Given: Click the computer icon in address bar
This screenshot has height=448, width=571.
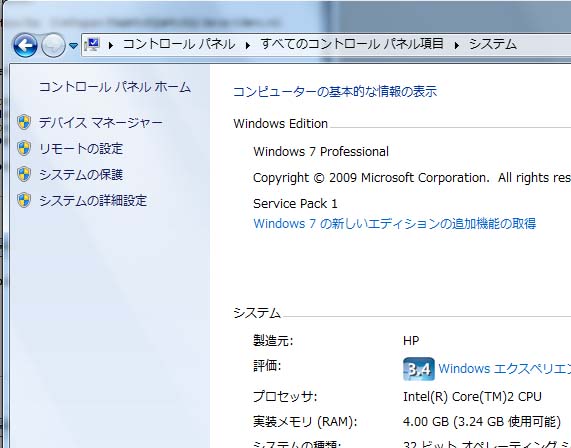Looking at the screenshot, I should 92,45.
